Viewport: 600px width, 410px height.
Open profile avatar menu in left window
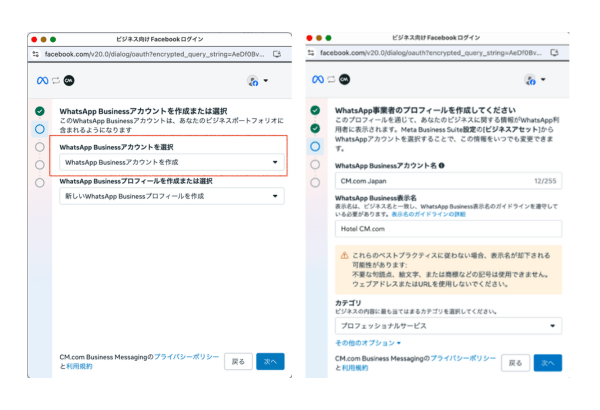(x=257, y=81)
